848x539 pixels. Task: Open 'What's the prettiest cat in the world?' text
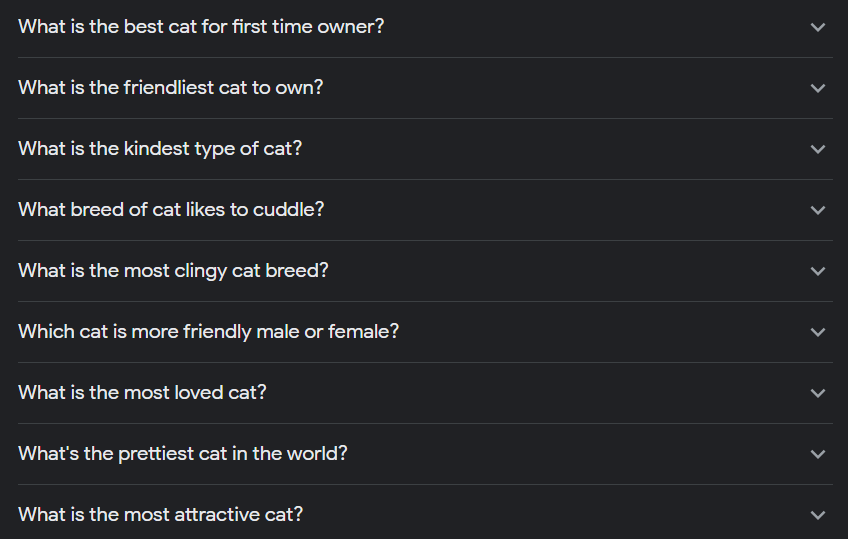point(183,454)
